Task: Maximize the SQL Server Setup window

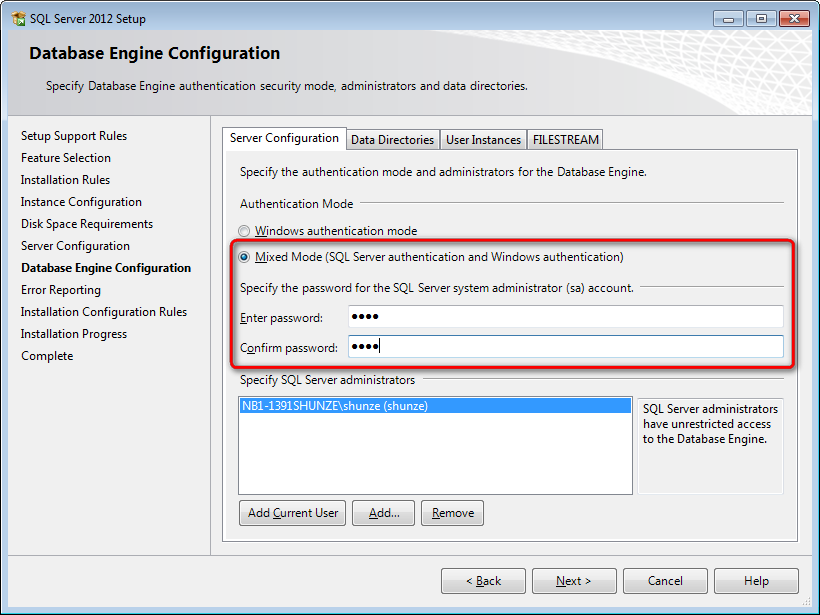Action: pos(761,19)
